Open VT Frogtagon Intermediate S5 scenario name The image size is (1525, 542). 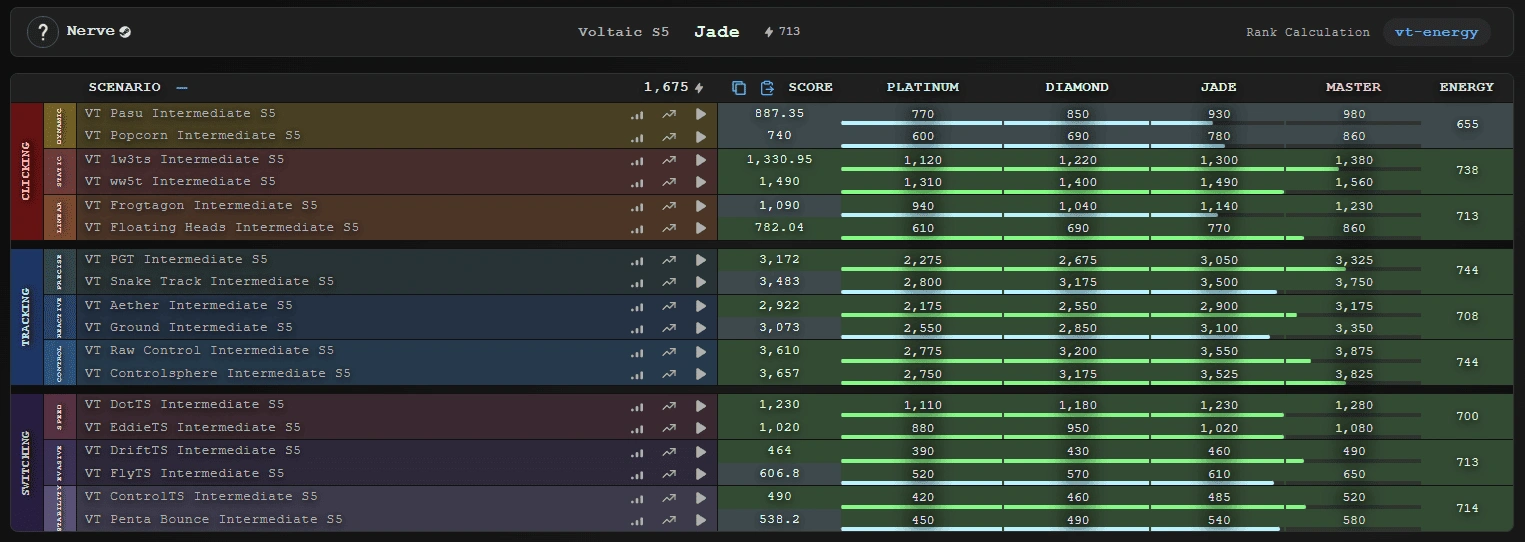[x=200, y=205]
